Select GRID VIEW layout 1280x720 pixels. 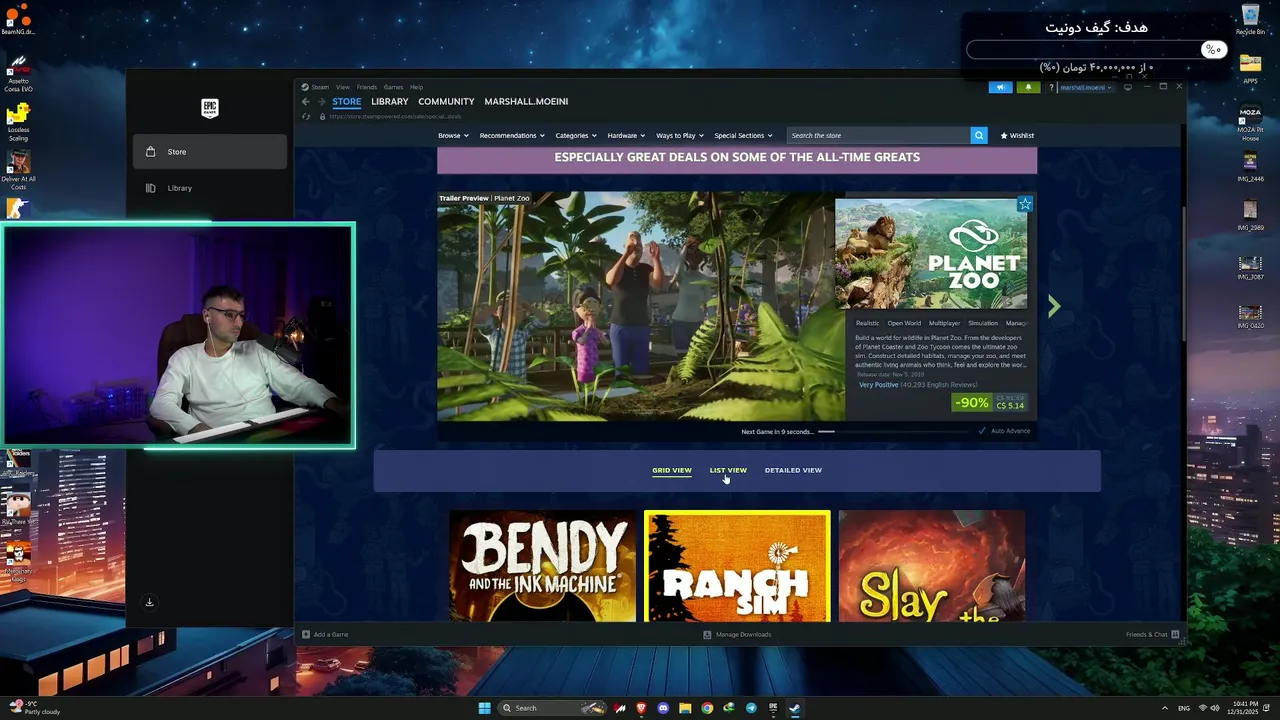coord(672,470)
